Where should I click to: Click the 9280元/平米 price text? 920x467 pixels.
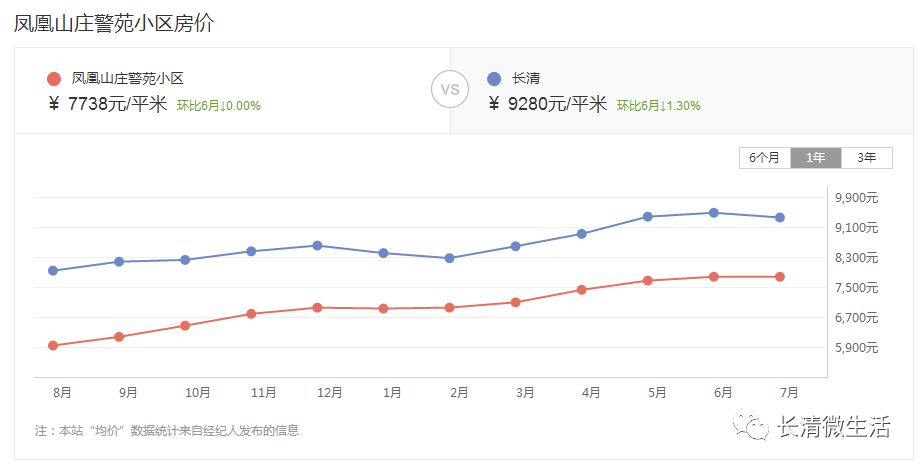557,104
